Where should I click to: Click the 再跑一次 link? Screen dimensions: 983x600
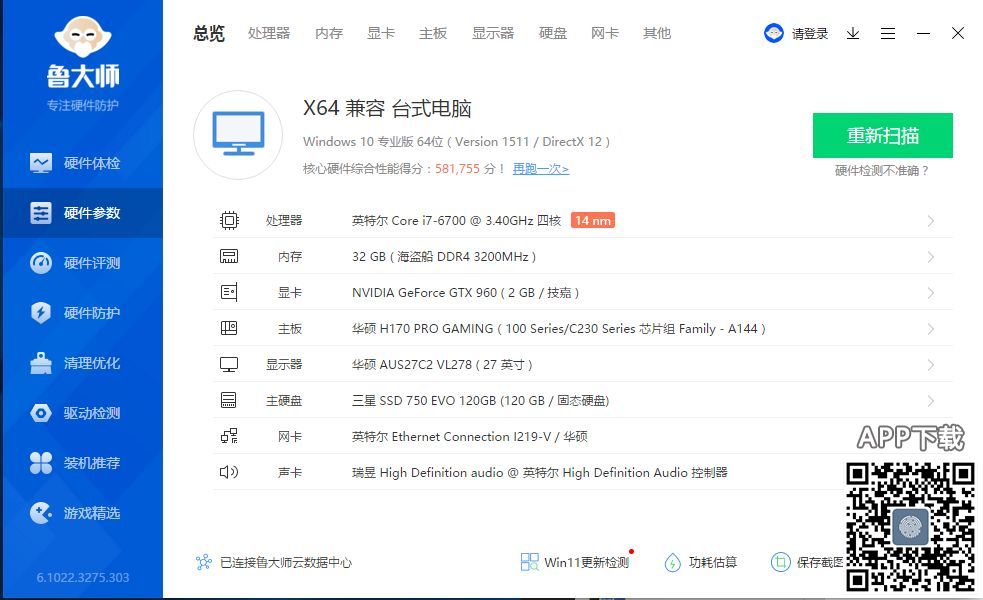coord(540,169)
